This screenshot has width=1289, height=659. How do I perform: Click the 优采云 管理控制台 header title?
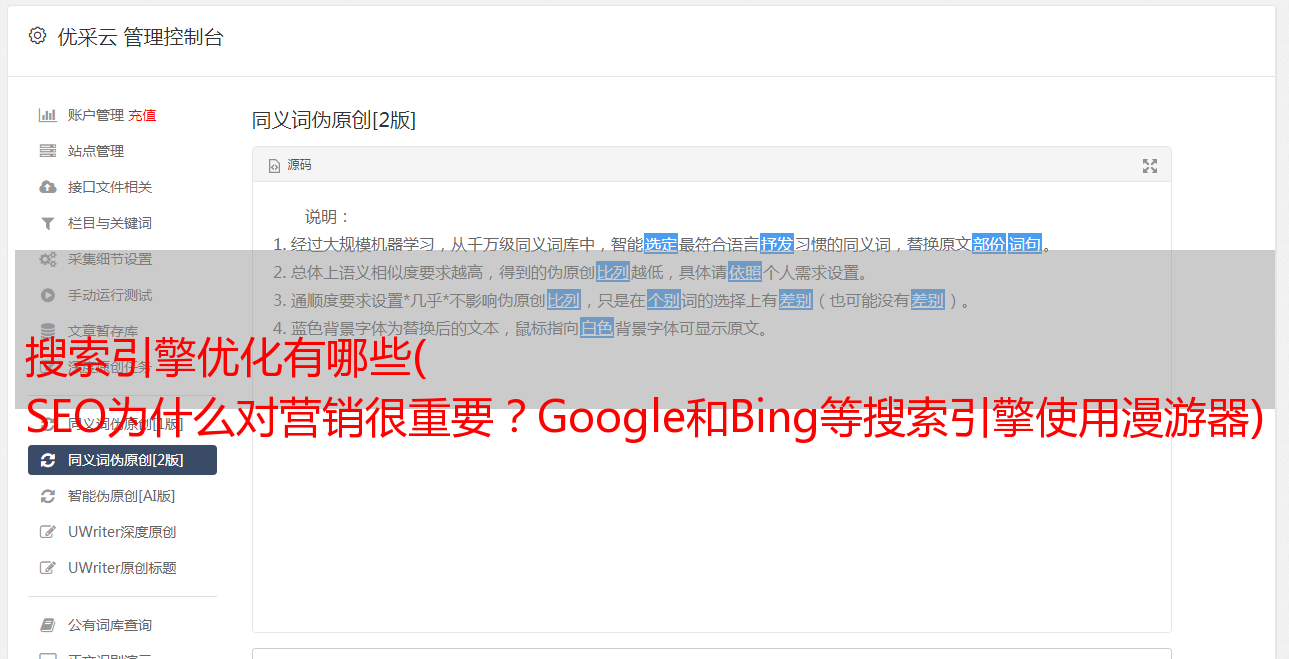click(140, 37)
